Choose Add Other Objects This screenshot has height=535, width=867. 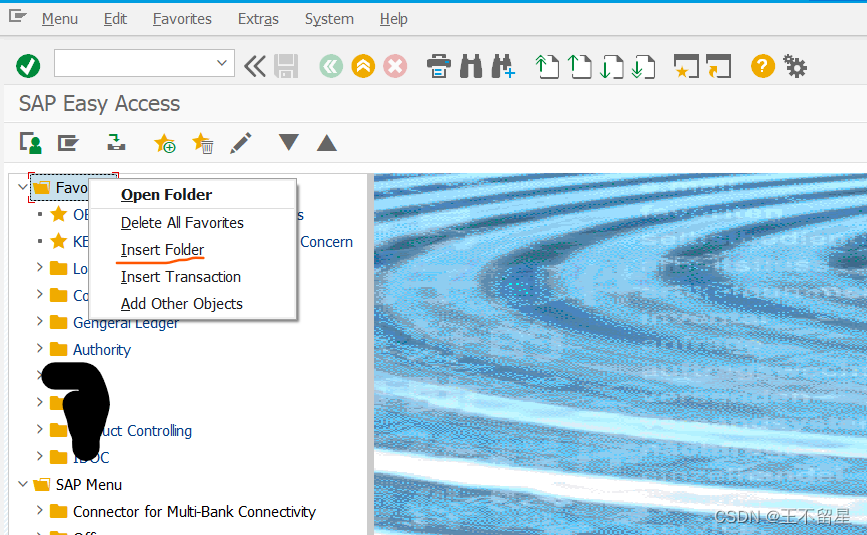pos(192,304)
